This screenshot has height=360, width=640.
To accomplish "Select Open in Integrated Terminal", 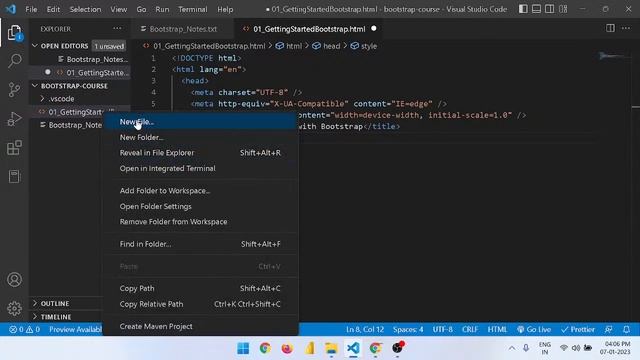I will [200, 168].
